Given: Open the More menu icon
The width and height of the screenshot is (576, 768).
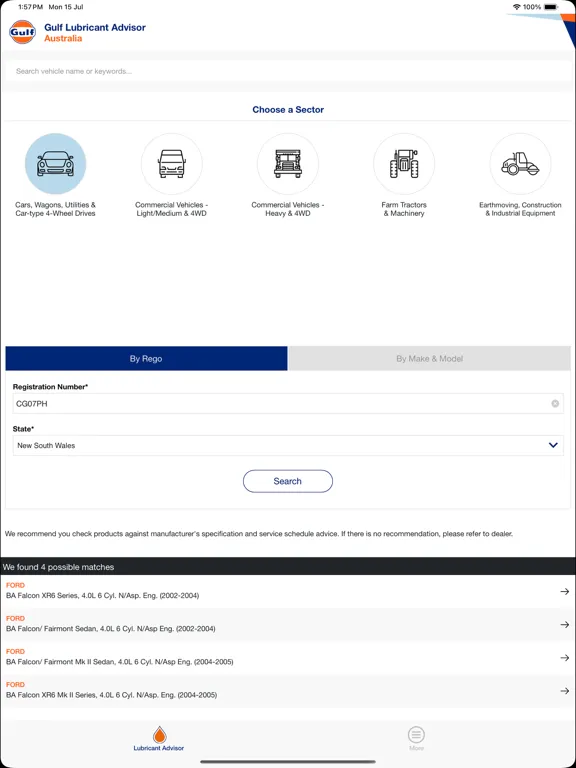Looking at the screenshot, I should 416,735.
